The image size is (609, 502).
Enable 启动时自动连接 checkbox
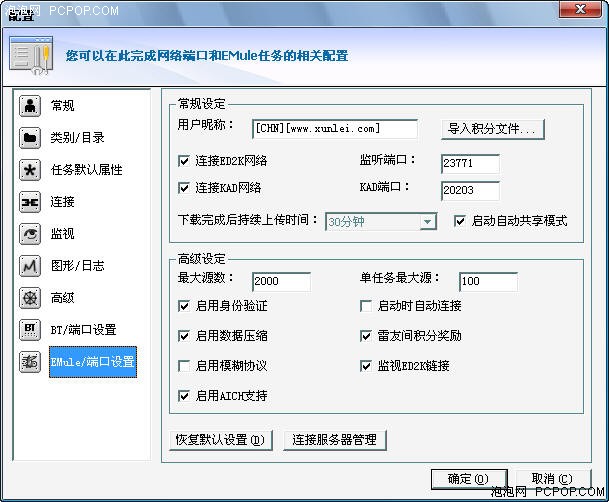pos(366,306)
